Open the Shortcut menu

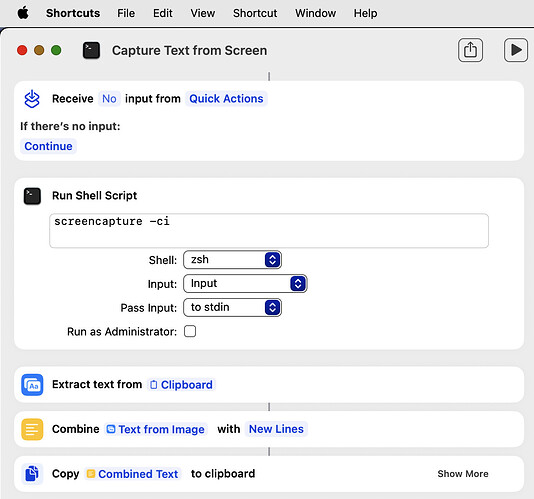255,13
